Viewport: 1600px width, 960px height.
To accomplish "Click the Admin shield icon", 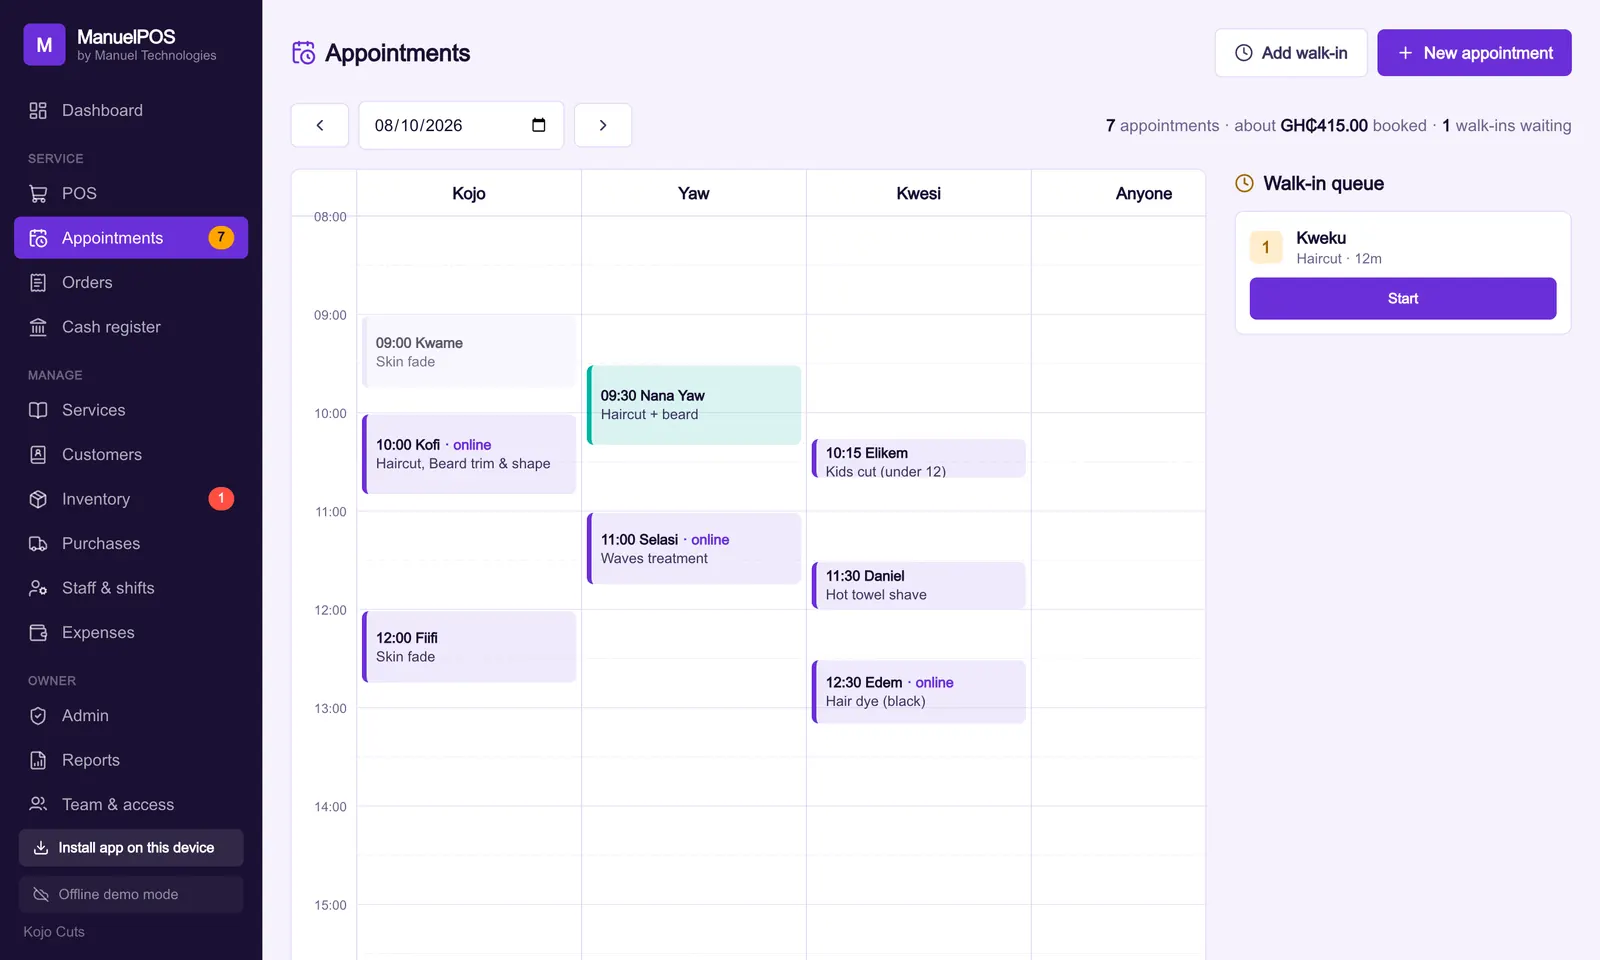I will pos(38,716).
